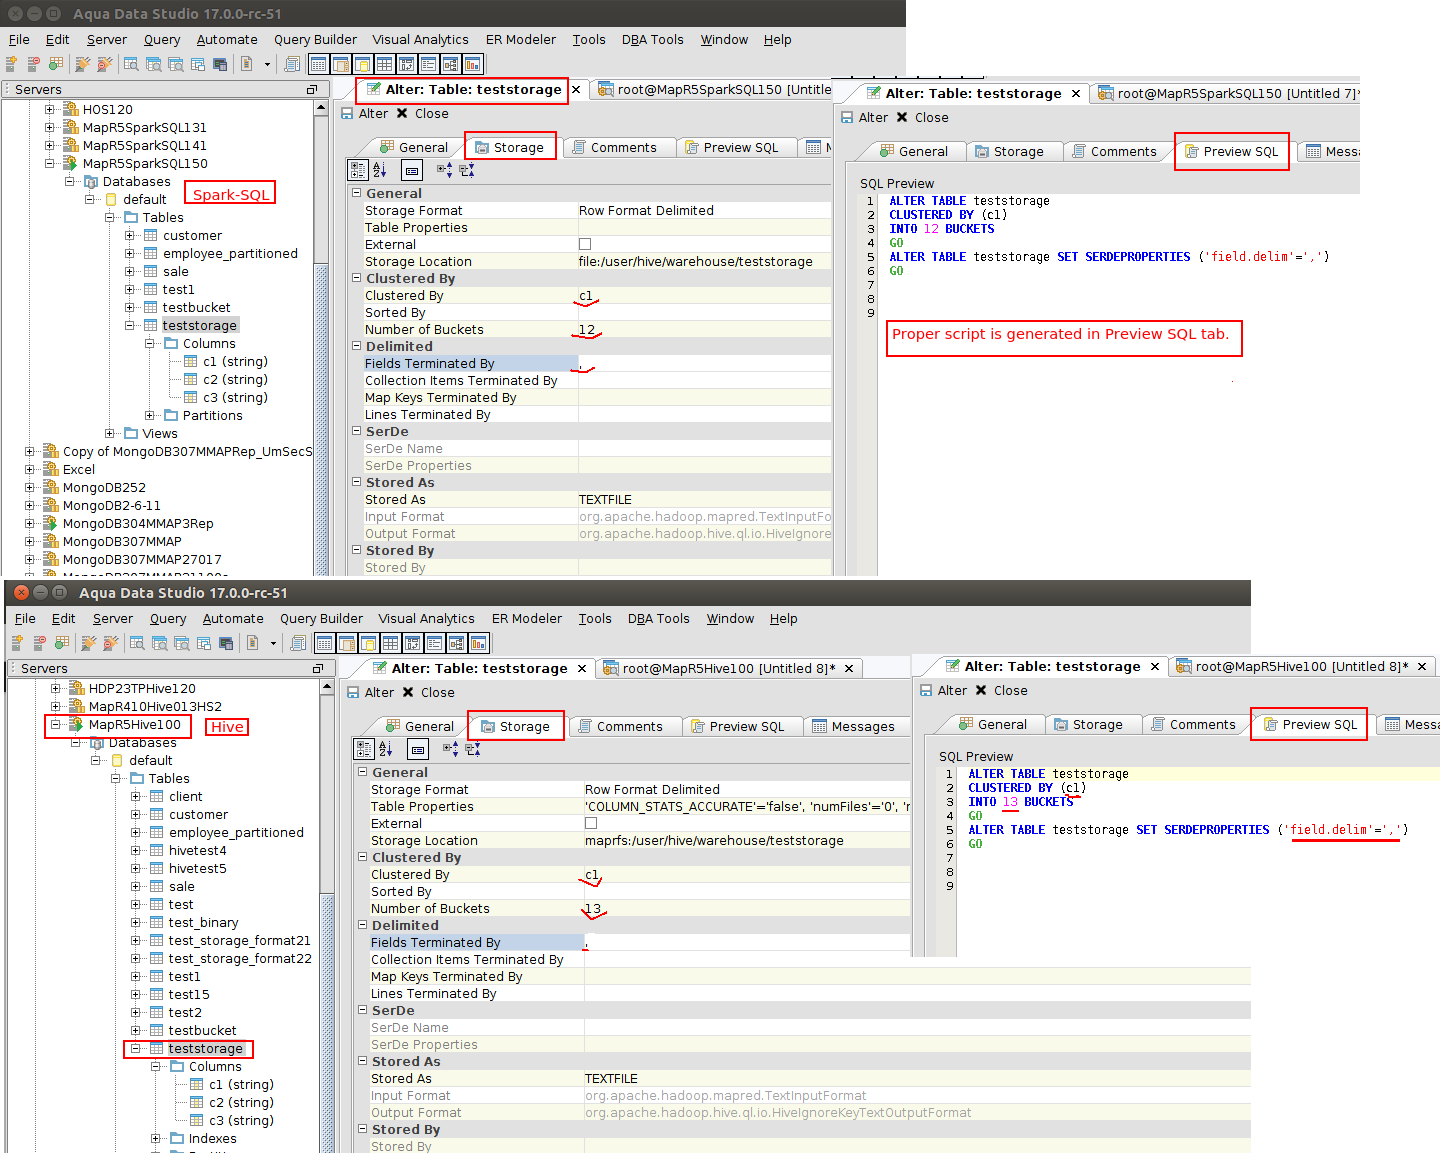The height and width of the screenshot is (1153, 1440).
Task: Toggle description area in Hive storage properties
Action: click(x=418, y=749)
